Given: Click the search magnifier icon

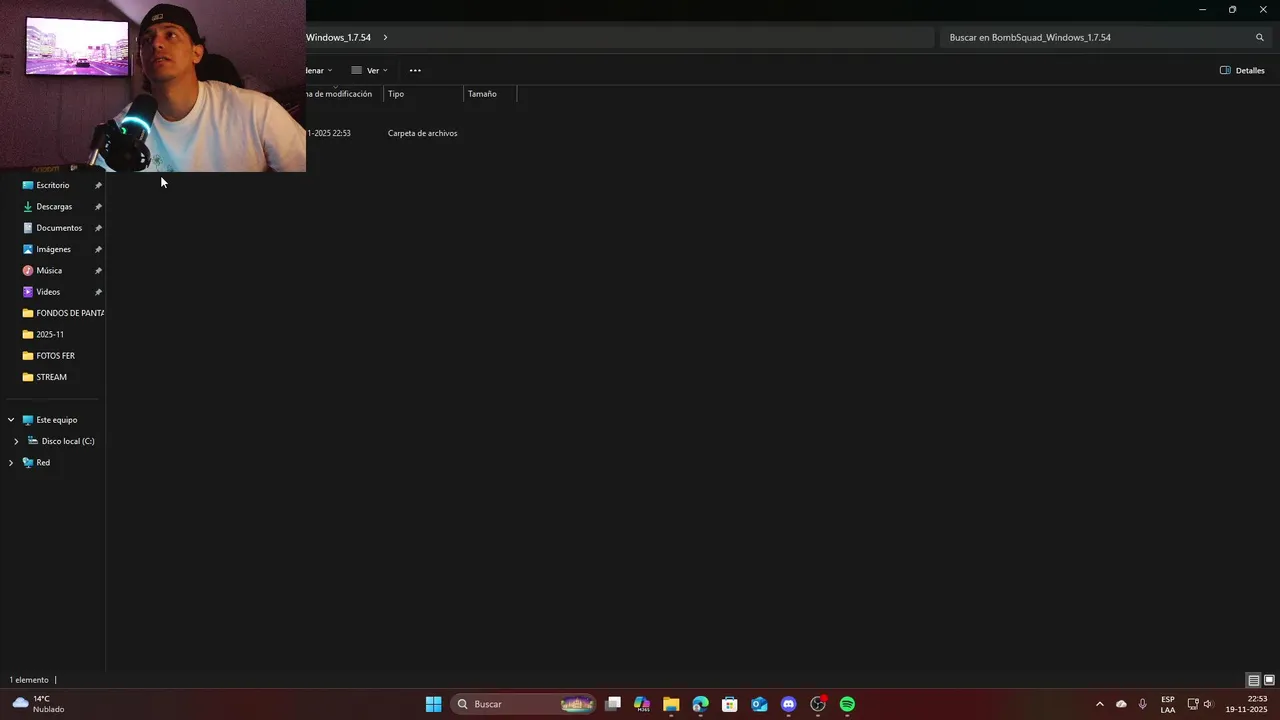Looking at the screenshot, I should pyautogui.click(x=1260, y=37).
